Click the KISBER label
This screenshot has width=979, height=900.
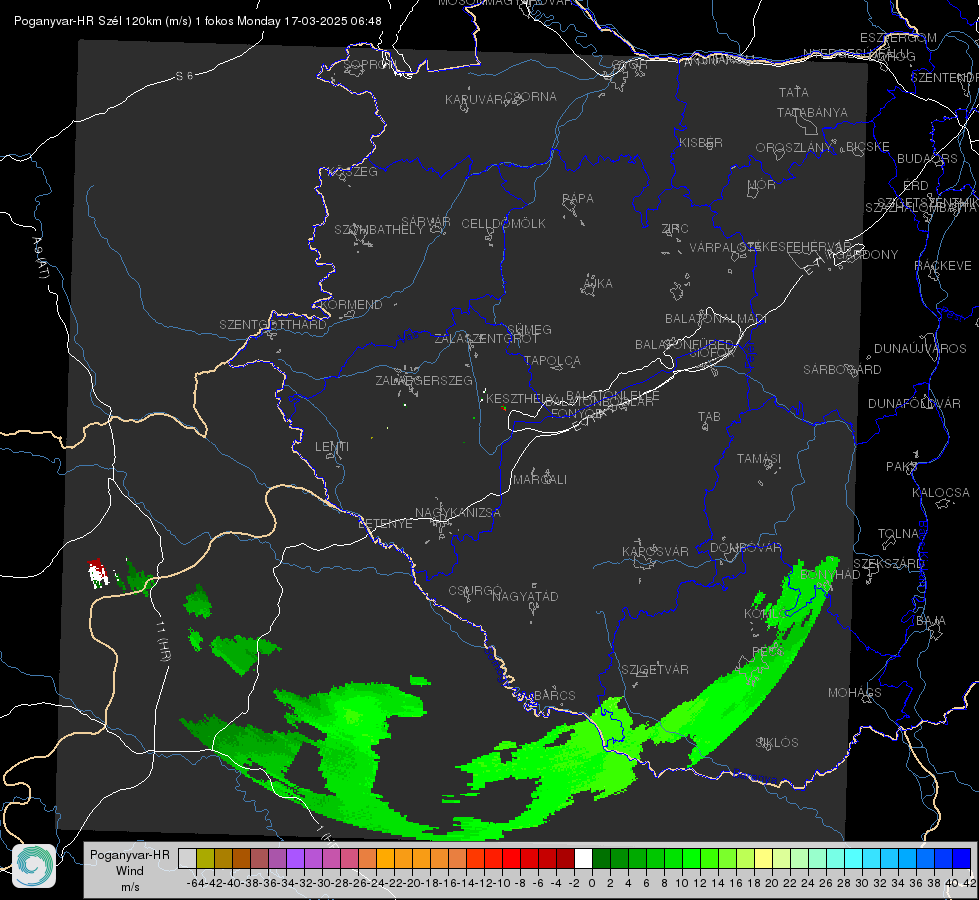(x=701, y=142)
